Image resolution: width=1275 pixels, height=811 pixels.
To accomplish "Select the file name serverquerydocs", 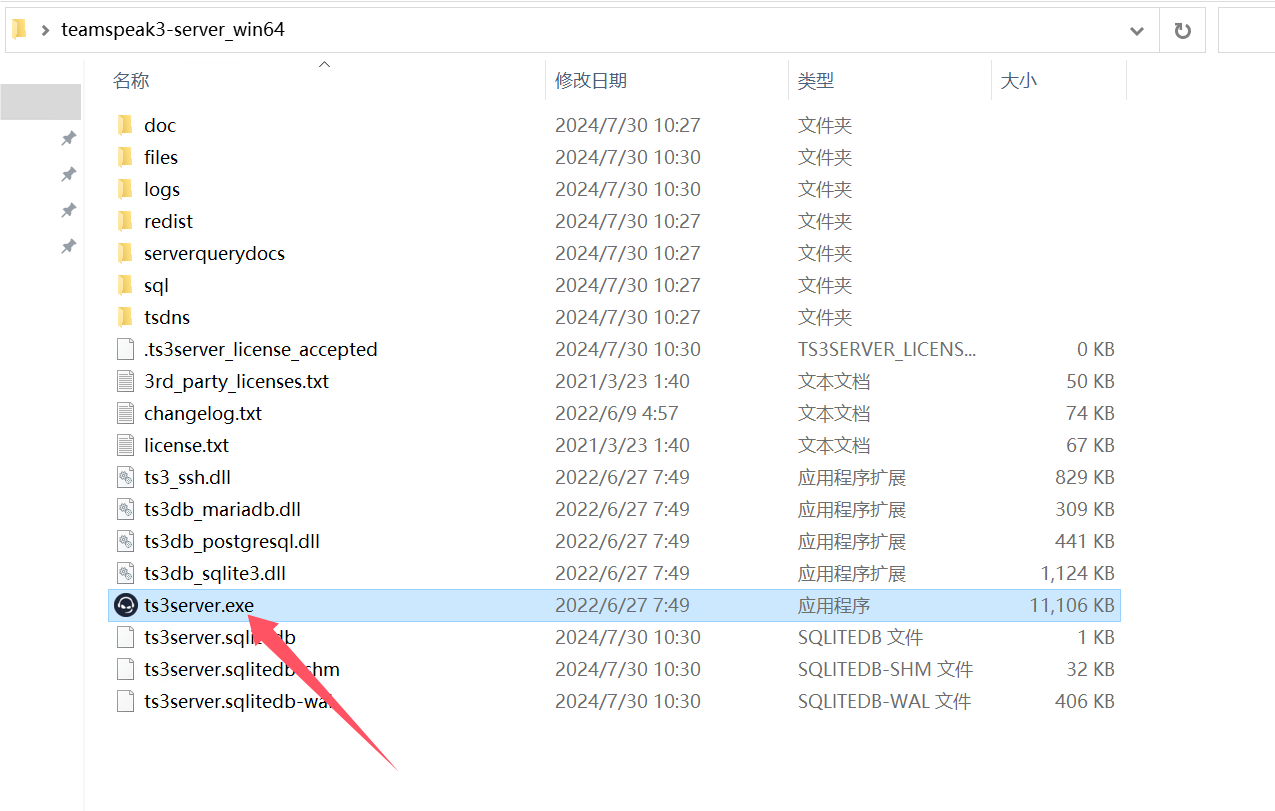I will click(214, 253).
